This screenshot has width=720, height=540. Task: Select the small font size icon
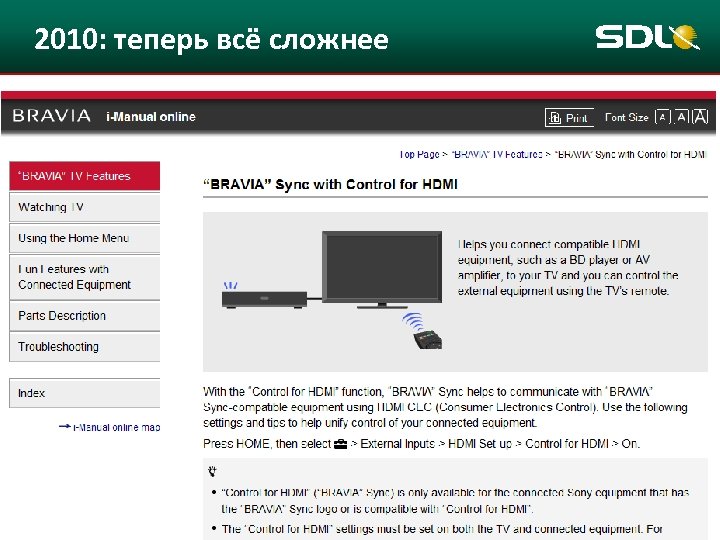point(662,118)
